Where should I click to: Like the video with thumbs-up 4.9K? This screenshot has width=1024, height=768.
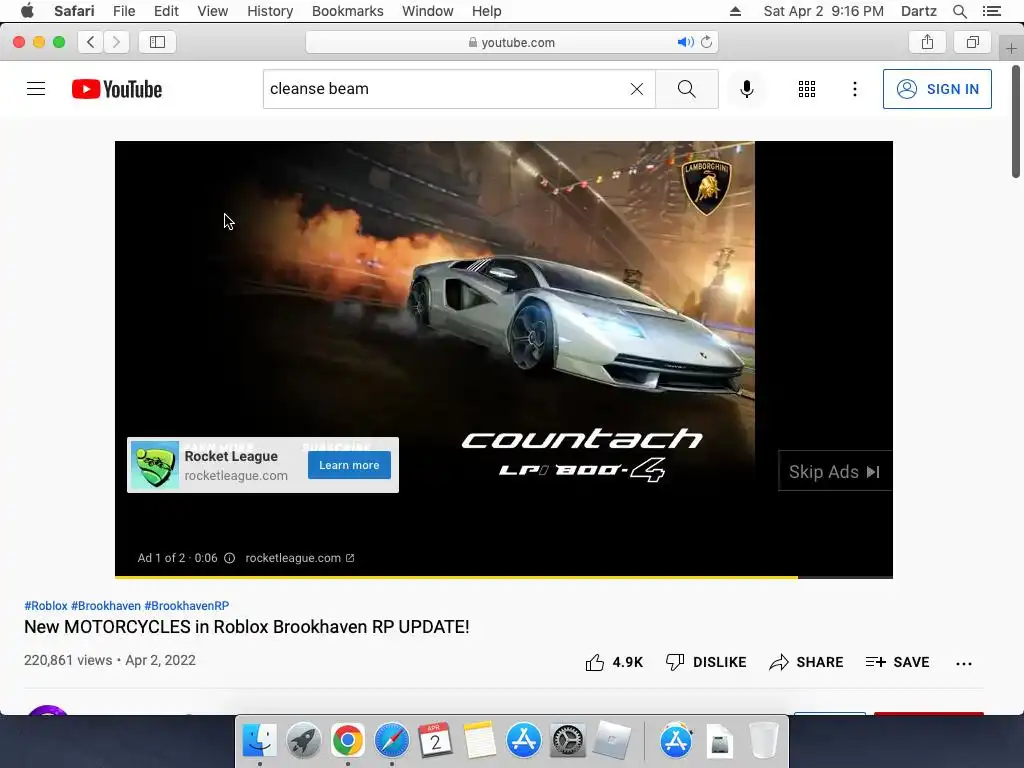614,662
